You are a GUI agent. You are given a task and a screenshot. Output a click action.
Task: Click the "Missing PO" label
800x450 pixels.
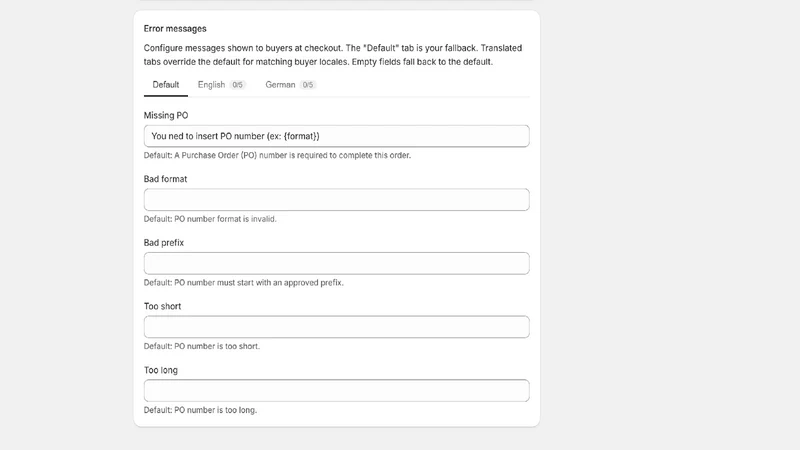click(x=166, y=115)
